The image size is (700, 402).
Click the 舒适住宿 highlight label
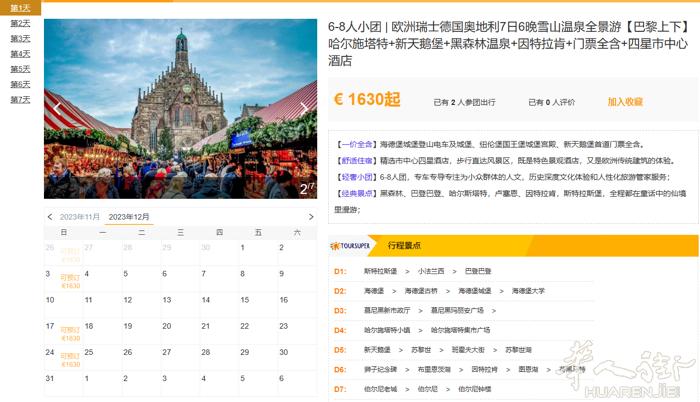(x=357, y=161)
